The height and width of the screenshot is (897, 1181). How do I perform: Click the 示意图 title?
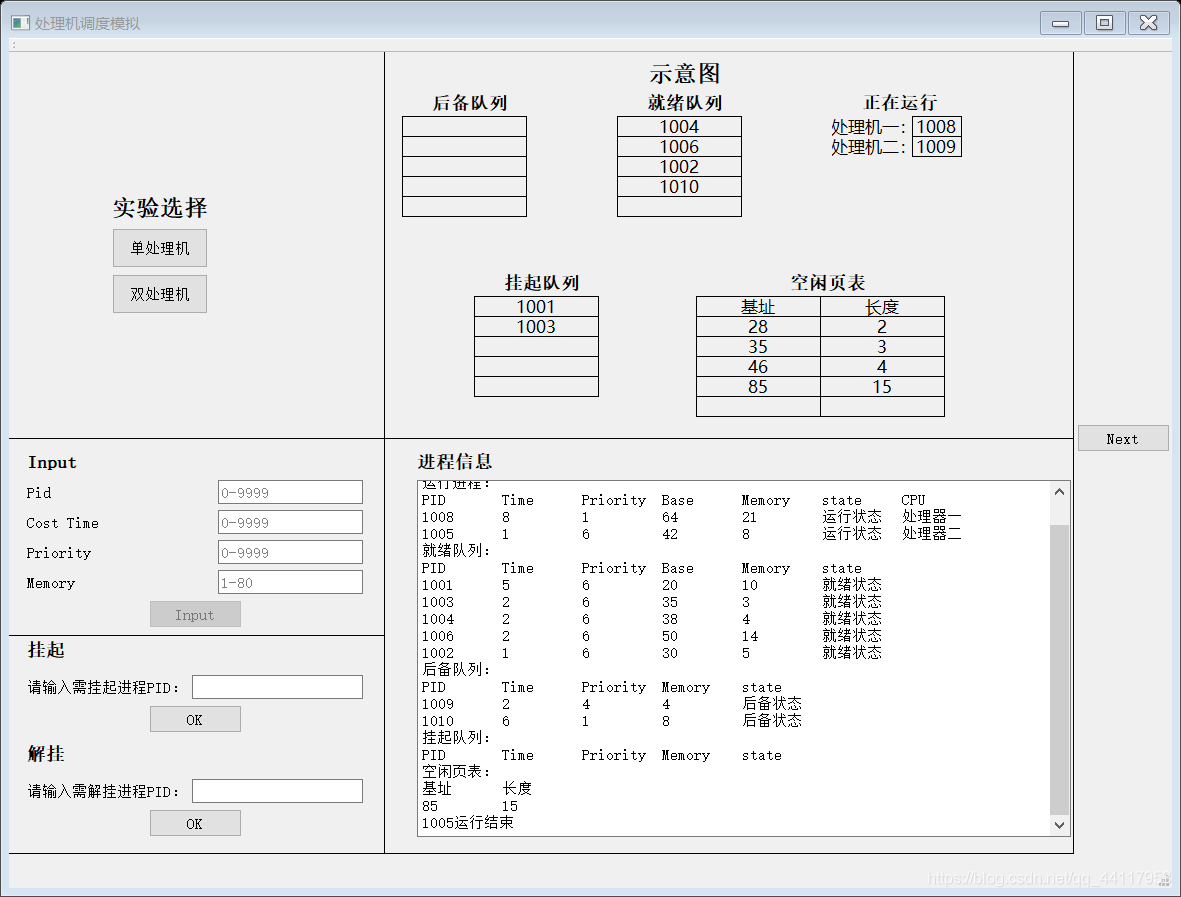tap(685, 74)
